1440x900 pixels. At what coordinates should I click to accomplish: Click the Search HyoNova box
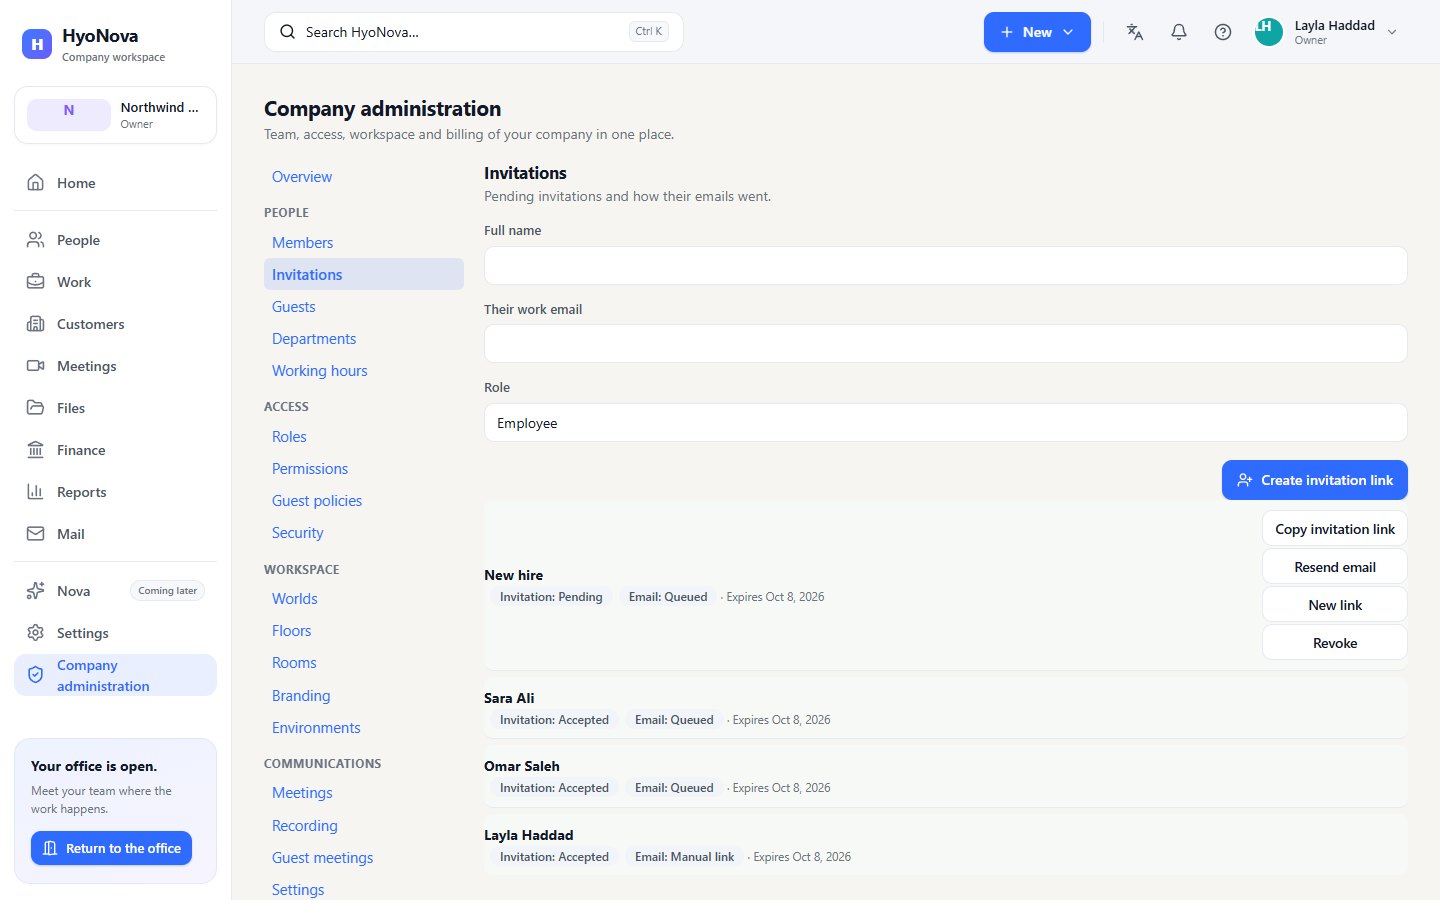coord(473,32)
